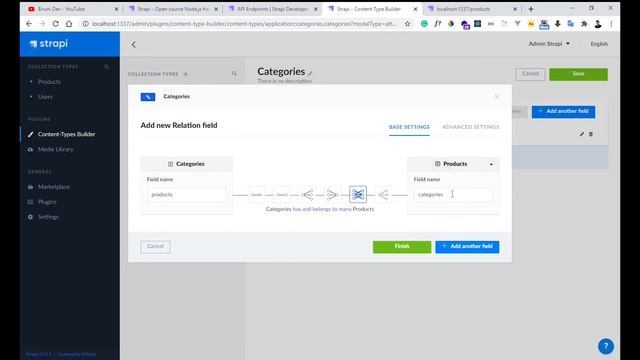Go to browser home page
The image size is (640, 360).
coord(69,24)
